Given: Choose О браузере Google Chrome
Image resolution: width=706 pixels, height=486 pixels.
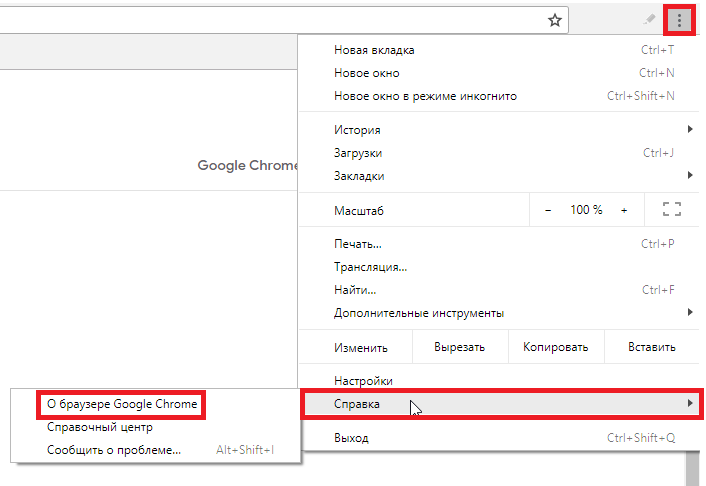Looking at the screenshot, I should (x=121, y=404).
